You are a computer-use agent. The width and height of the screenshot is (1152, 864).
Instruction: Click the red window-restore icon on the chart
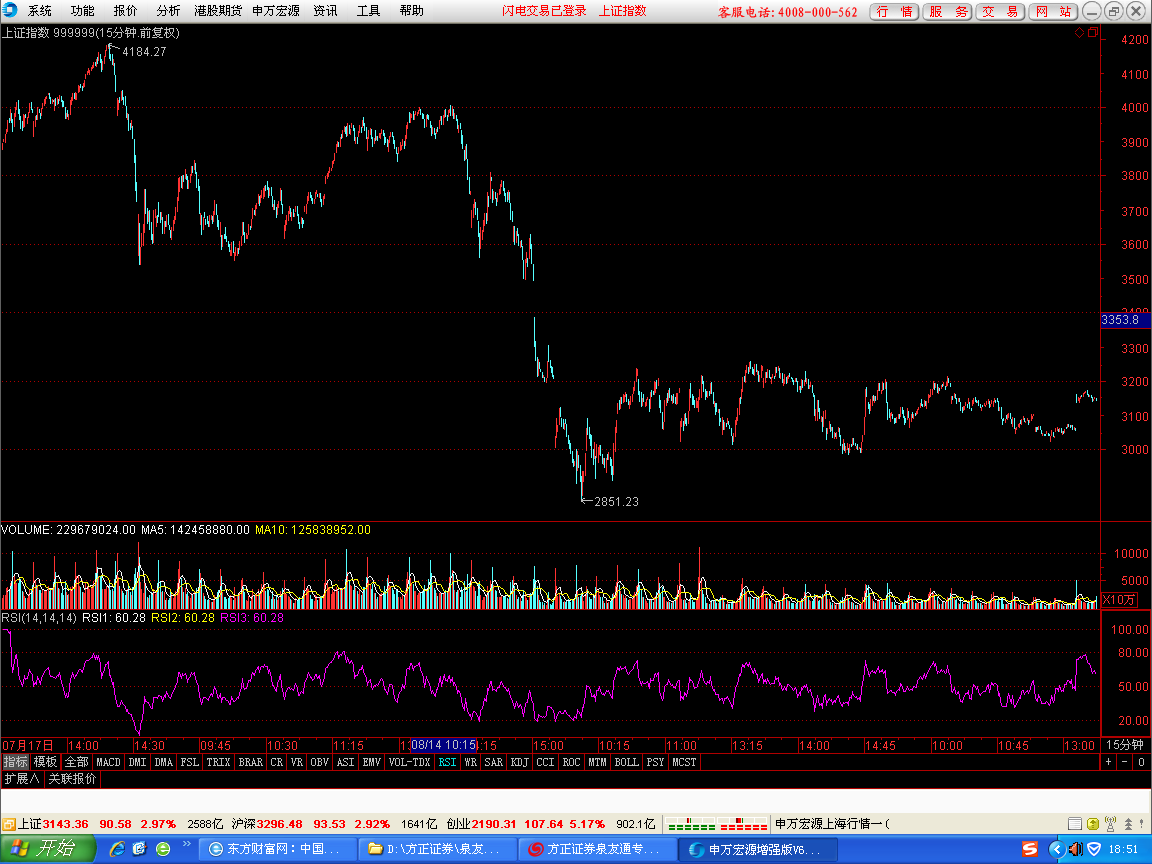click(1092, 32)
